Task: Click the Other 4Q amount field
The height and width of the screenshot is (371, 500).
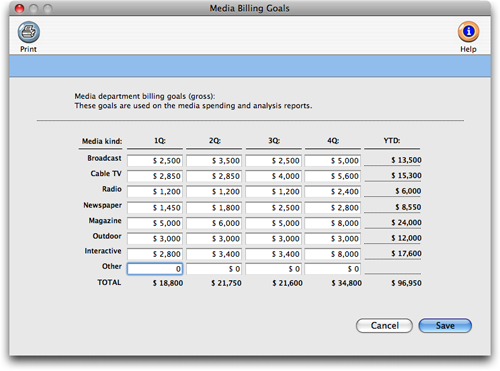Action: click(333, 269)
